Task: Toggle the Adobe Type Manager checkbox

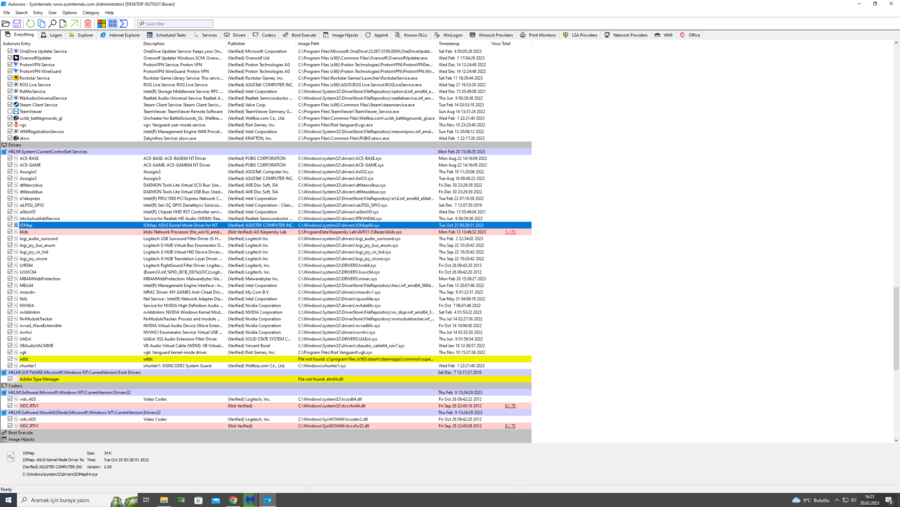Action: 10,379
